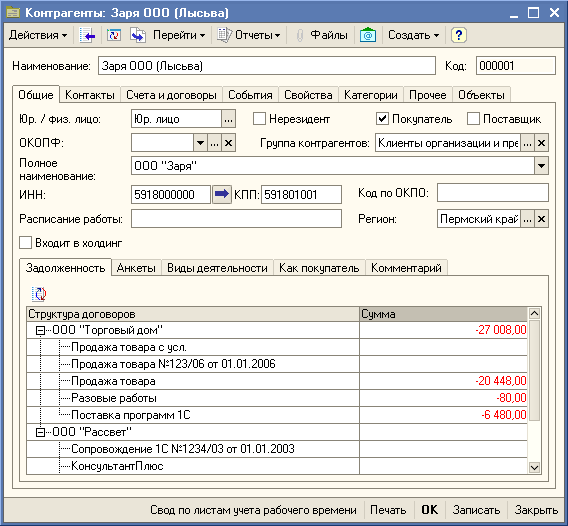Collapse the ООО "Торговый дом" tree node
This screenshot has height=526, width=568.
(x=41, y=330)
